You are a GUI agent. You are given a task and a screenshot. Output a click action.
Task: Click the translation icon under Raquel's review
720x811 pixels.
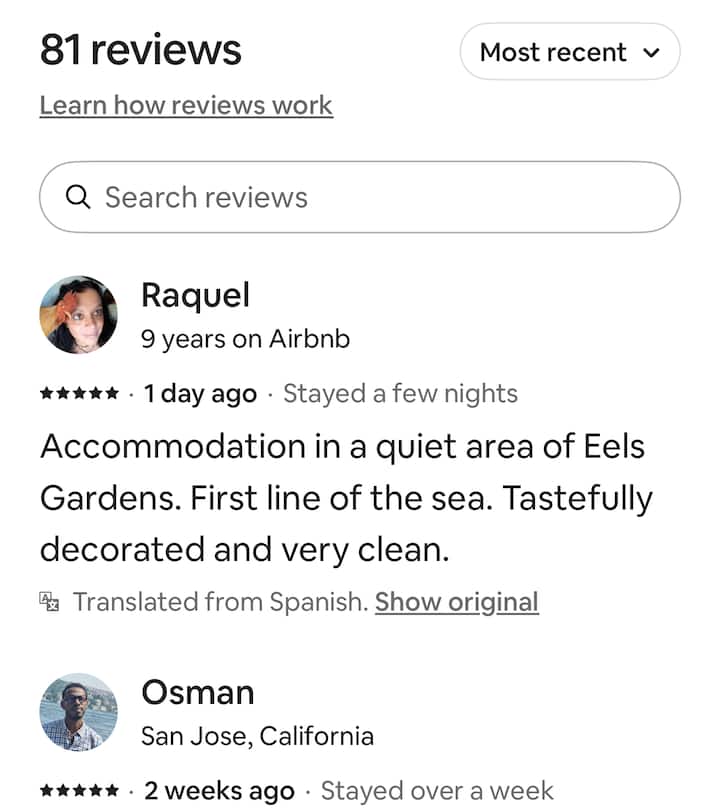50,601
